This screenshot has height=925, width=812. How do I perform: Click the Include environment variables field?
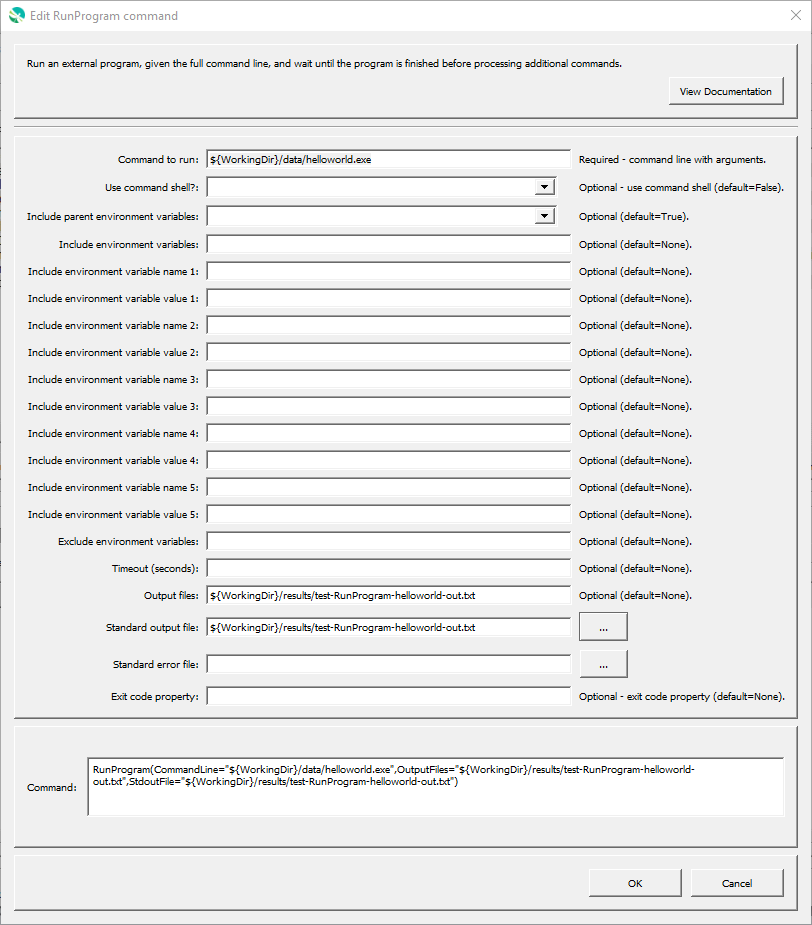pyautogui.click(x=388, y=244)
